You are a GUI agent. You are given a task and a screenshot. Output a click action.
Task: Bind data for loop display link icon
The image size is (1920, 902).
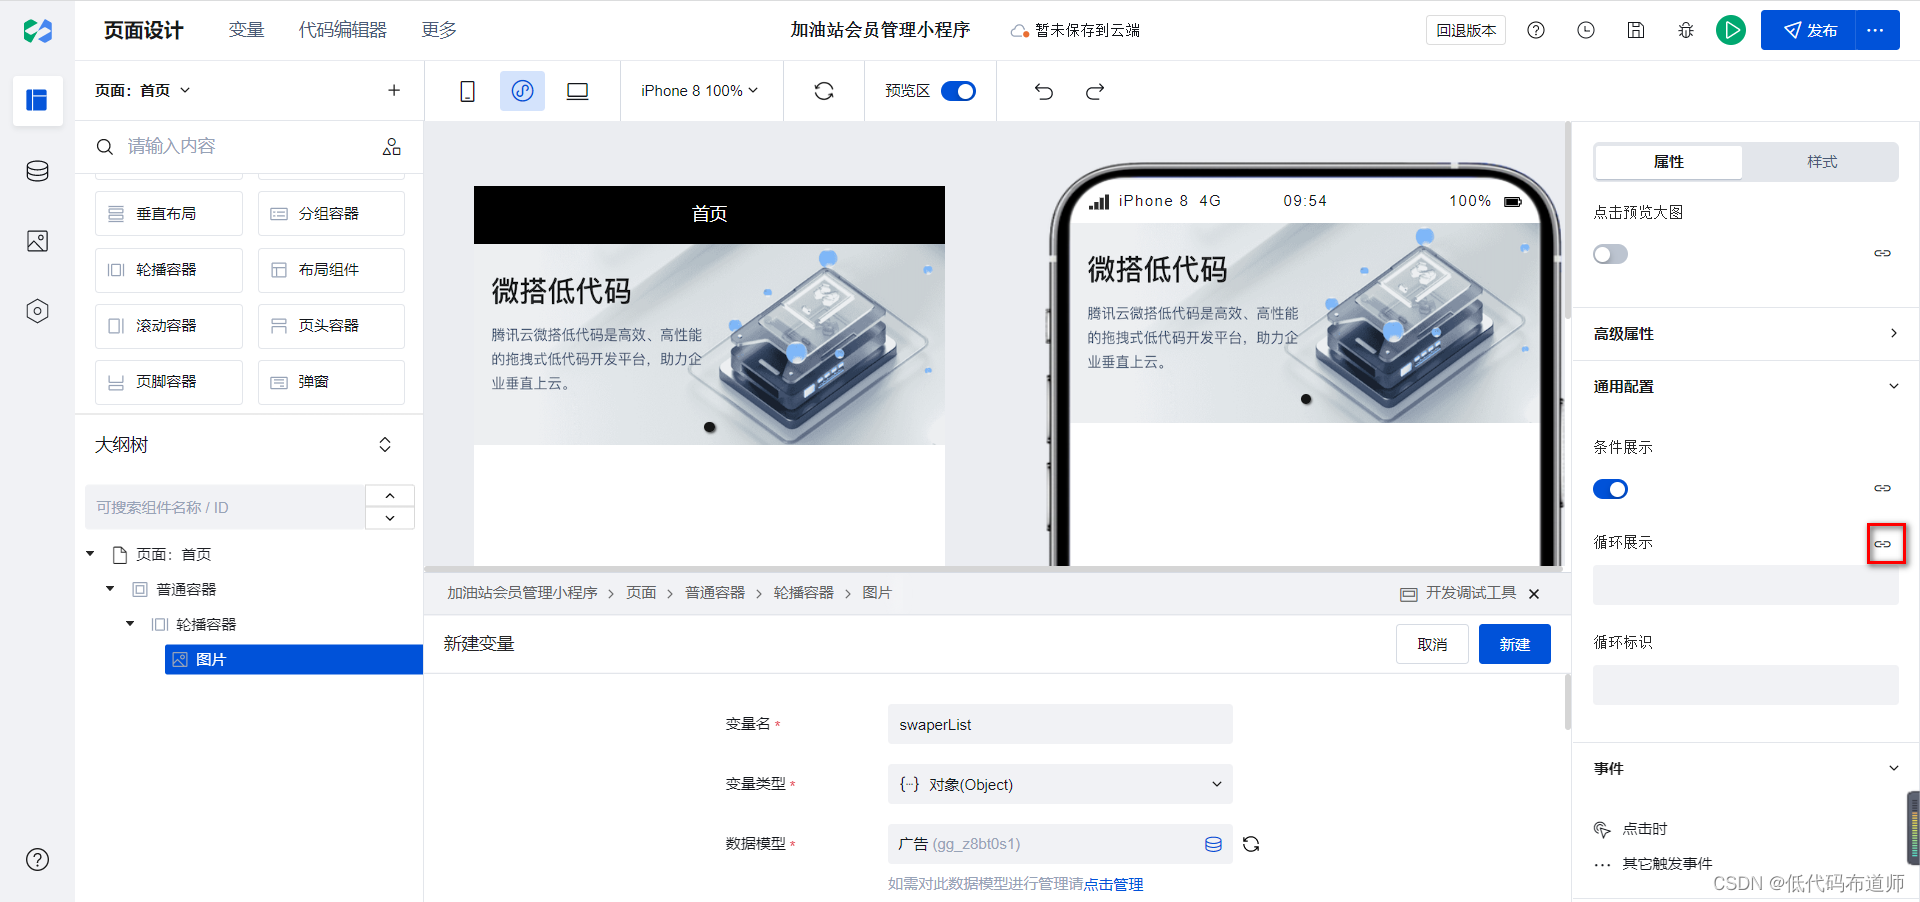pyautogui.click(x=1883, y=544)
